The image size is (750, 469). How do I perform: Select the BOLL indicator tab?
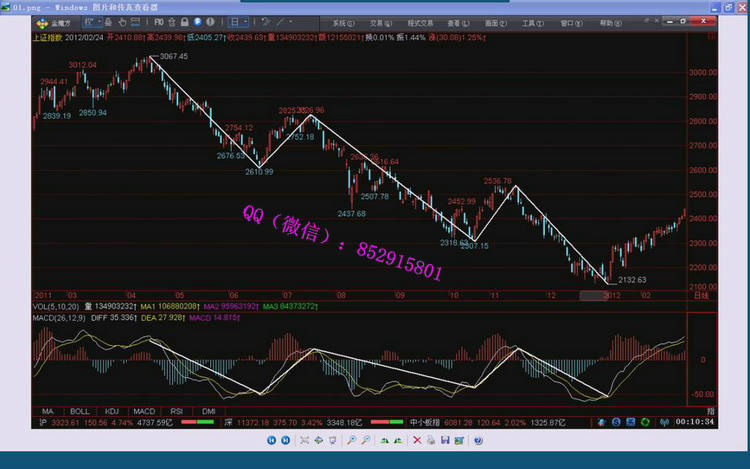[x=79, y=411]
